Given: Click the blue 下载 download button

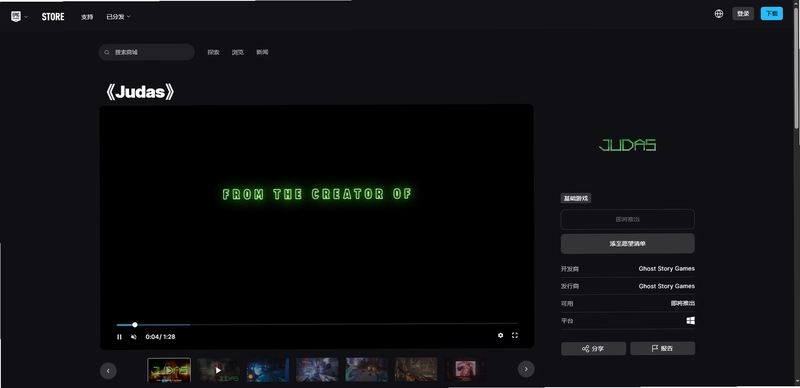Looking at the screenshot, I should coord(771,14).
